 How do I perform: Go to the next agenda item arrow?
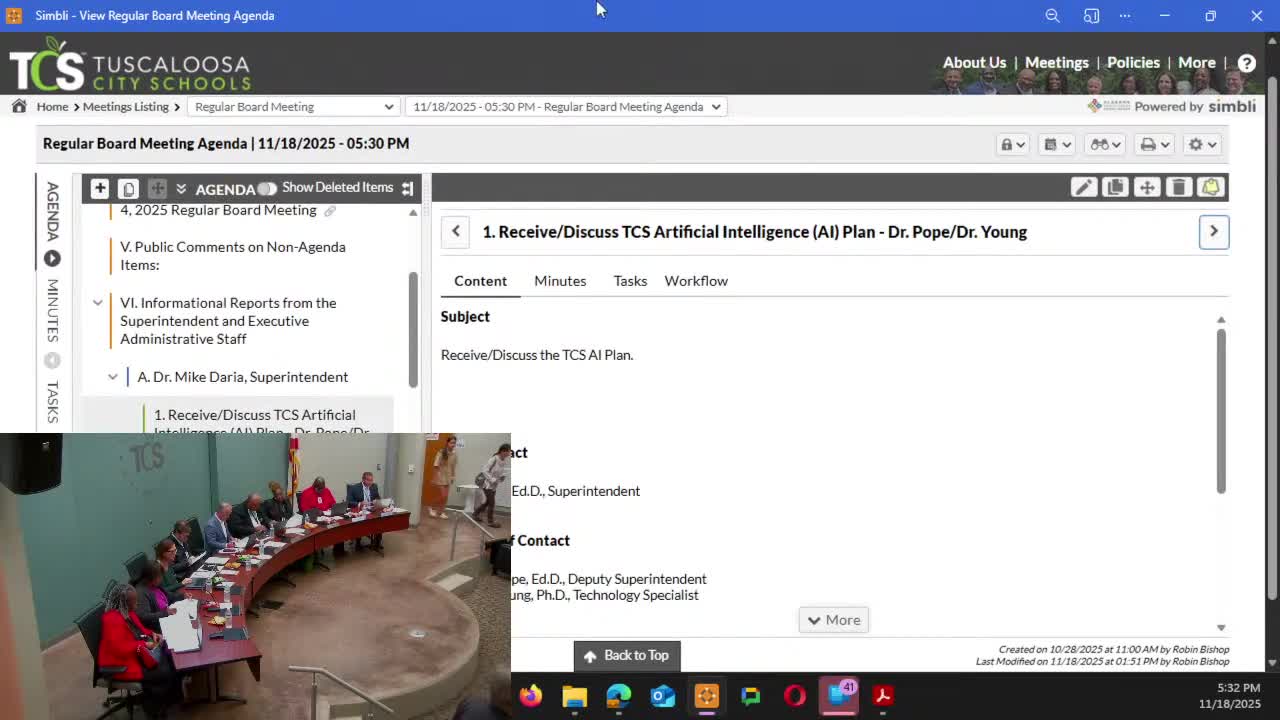[1213, 231]
